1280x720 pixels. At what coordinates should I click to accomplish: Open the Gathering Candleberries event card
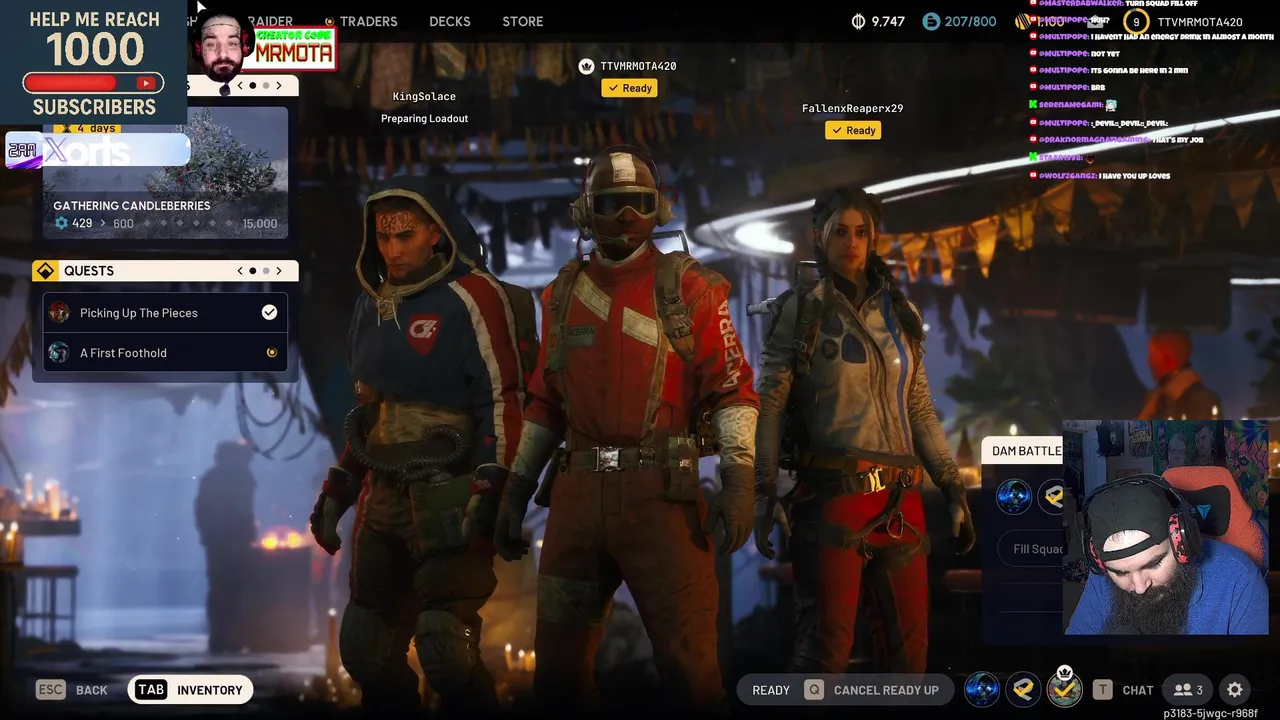click(165, 172)
